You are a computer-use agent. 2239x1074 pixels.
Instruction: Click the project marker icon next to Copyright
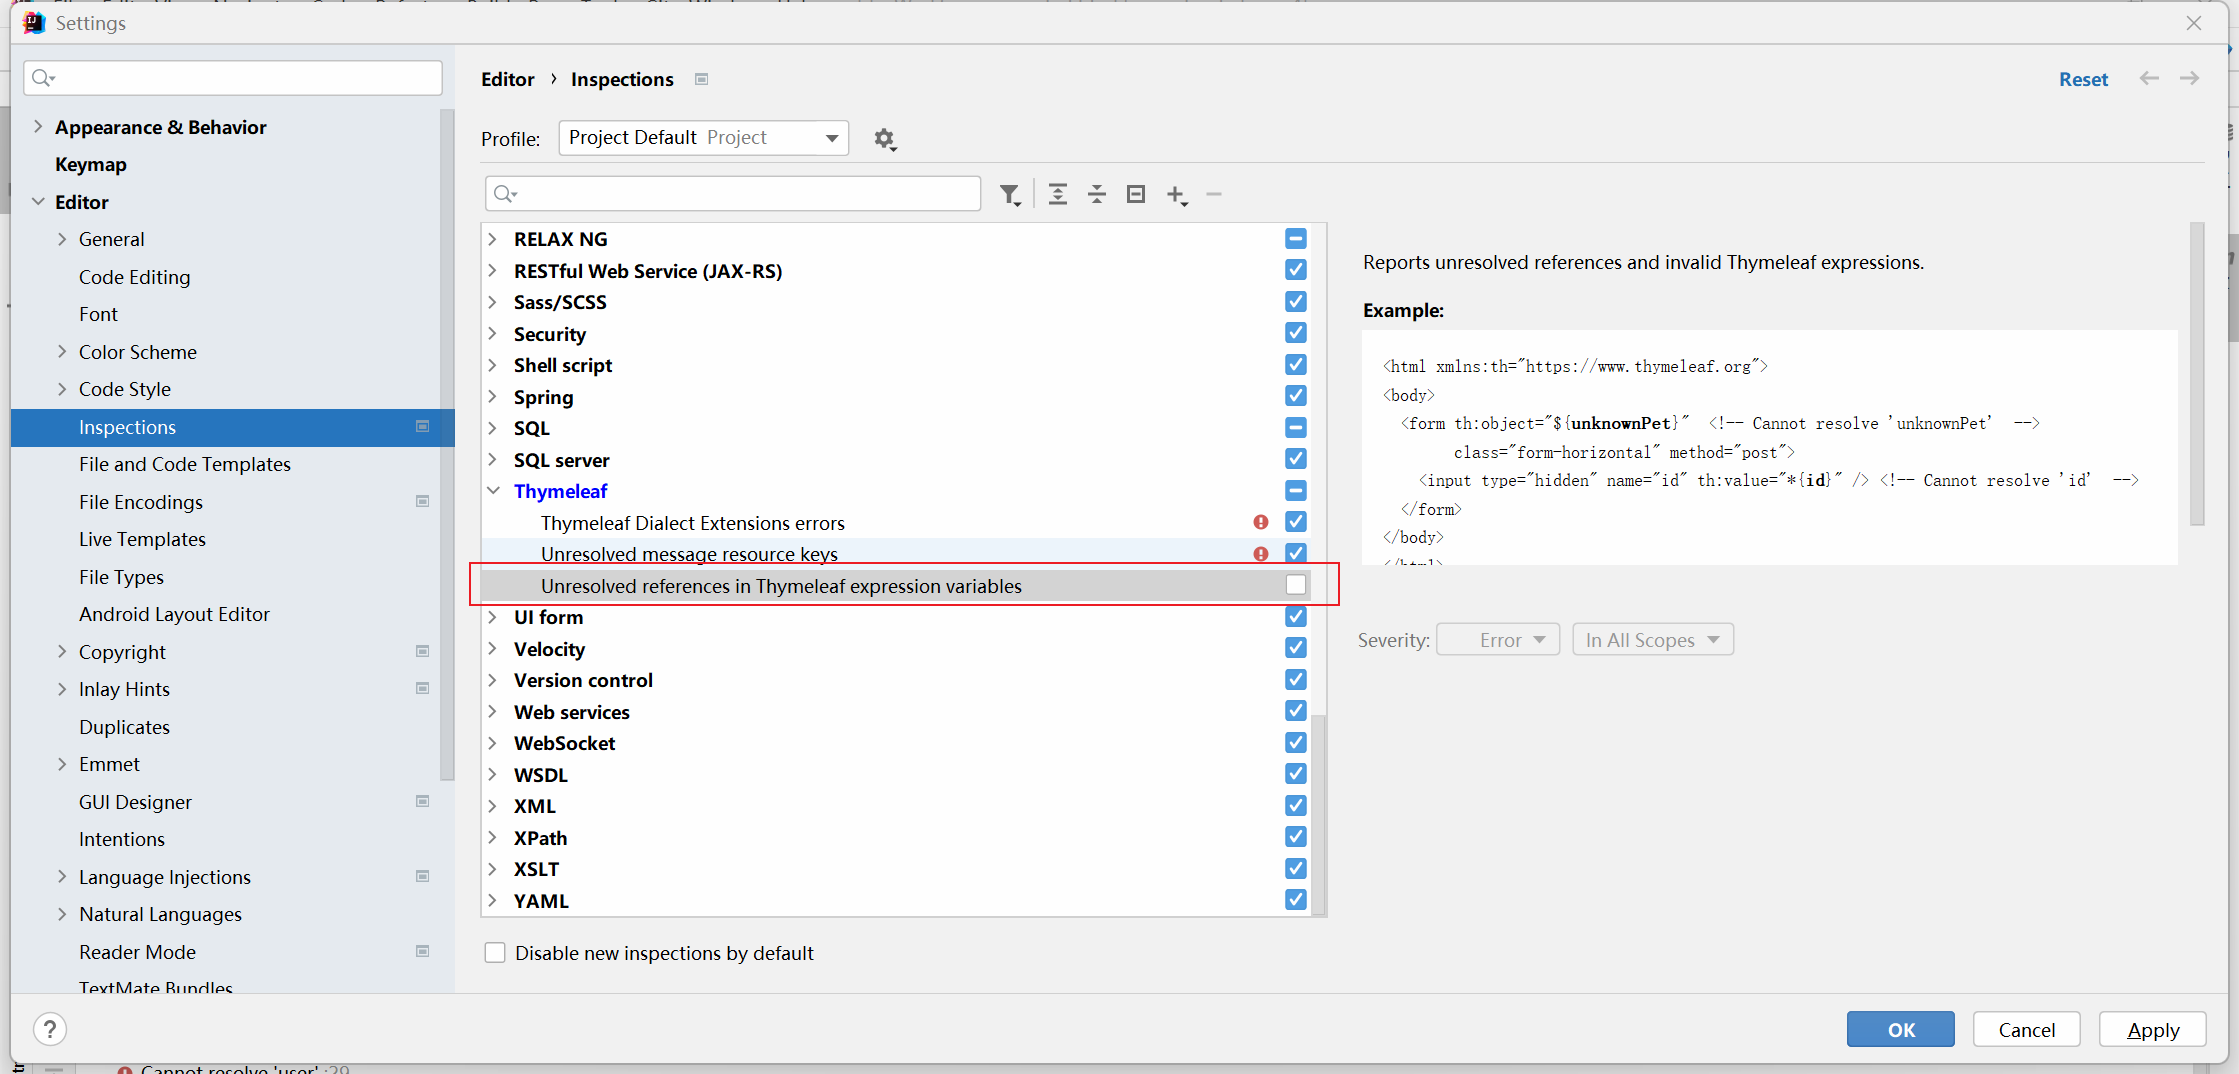[x=423, y=651]
